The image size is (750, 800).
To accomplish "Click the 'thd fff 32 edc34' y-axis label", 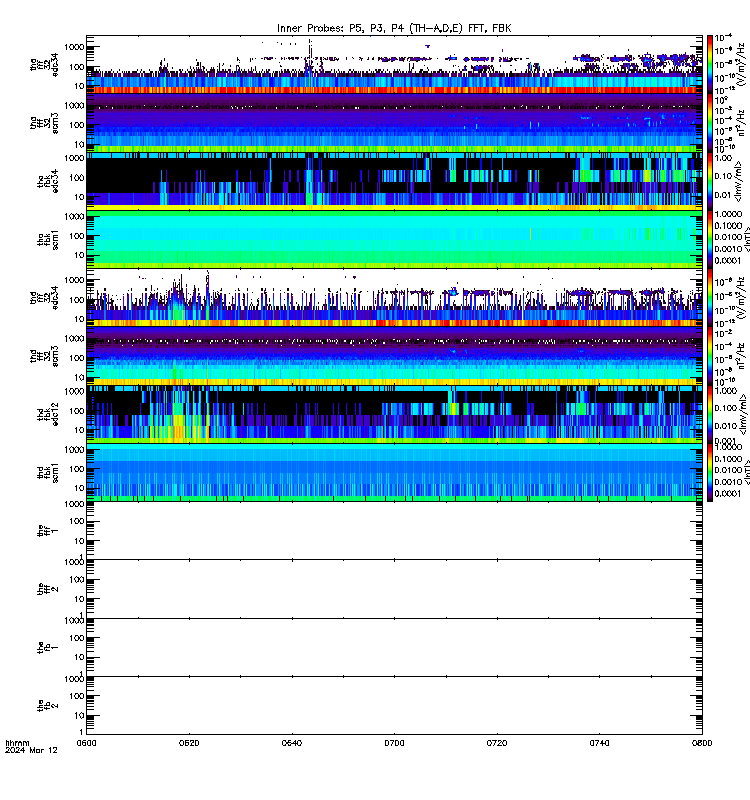I will (x=44, y=297).
